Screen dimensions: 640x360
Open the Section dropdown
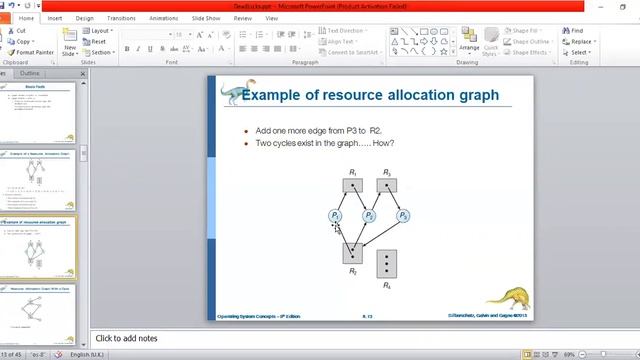click(x=99, y=52)
